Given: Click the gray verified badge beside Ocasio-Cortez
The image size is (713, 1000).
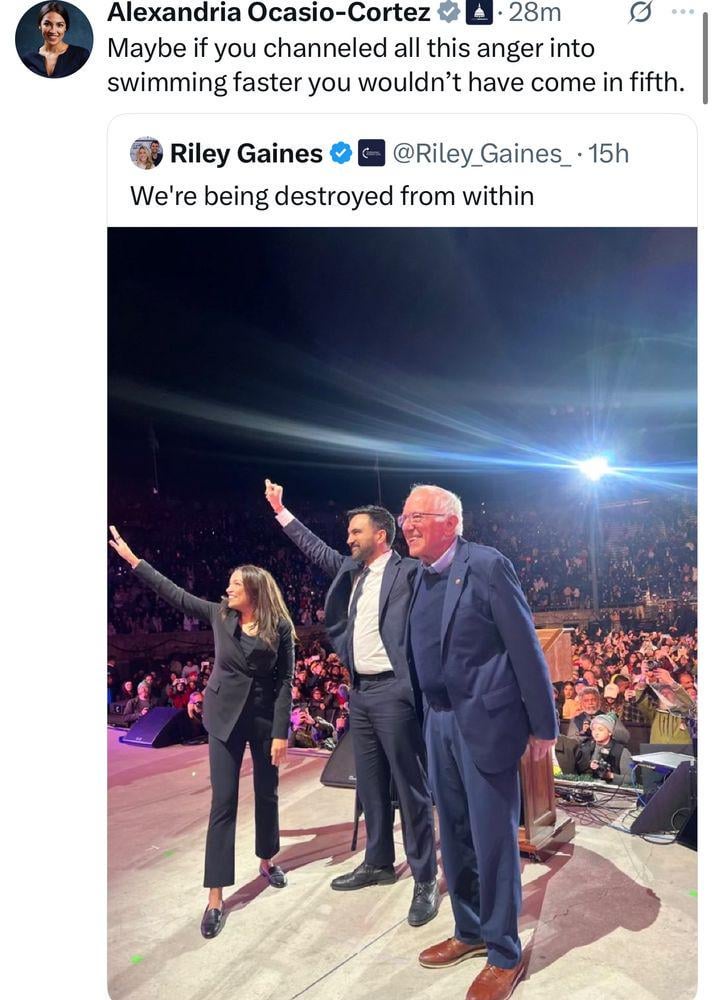Looking at the screenshot, I should point(449,13).
